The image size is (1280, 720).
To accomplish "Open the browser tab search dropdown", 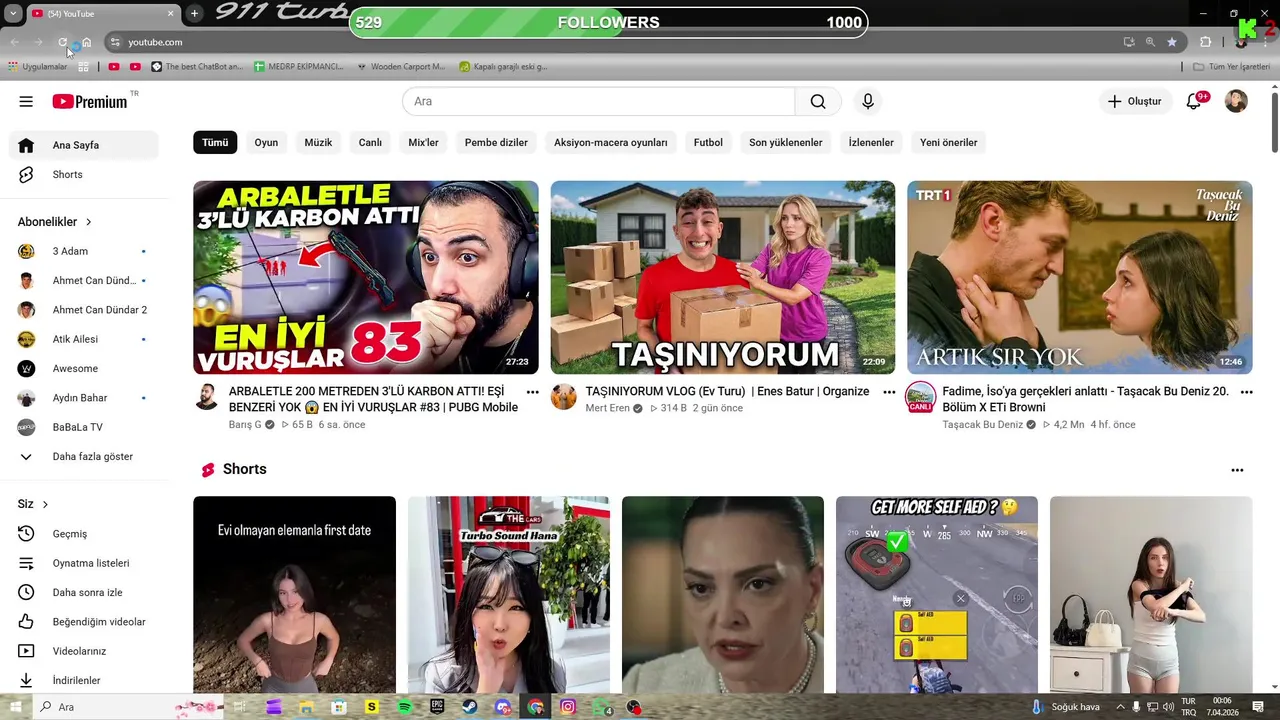I will coord(13,13).
